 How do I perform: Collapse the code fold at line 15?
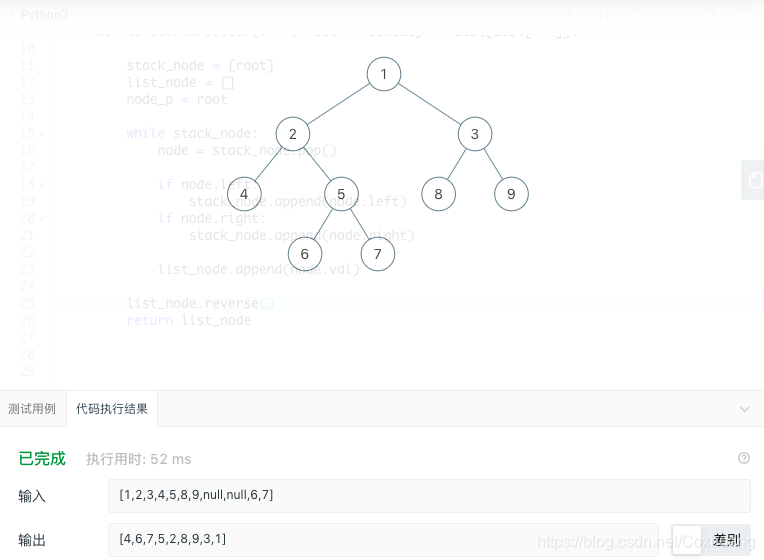pyautogui.click(x=42, y=134)
